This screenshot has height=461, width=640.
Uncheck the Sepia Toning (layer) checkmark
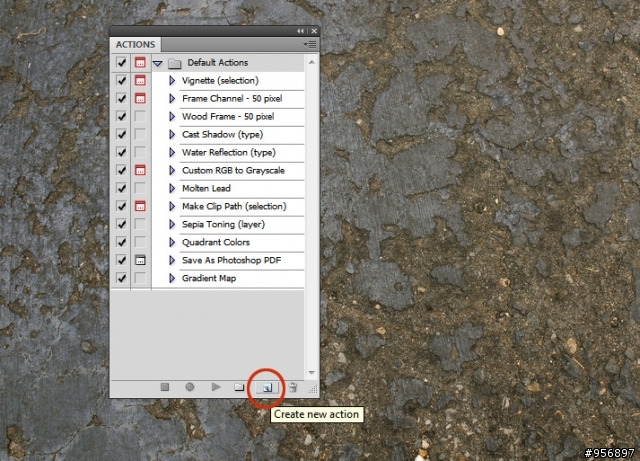point(121,224)
